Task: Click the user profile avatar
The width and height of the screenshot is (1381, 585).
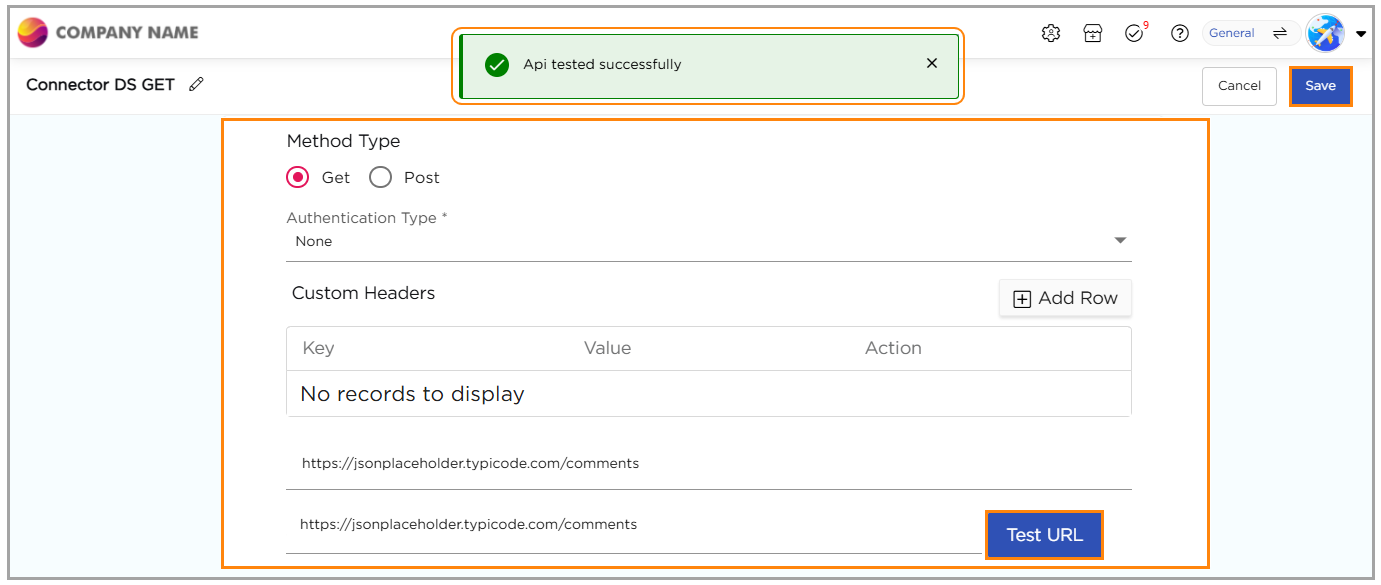Action: pyautogui.click(x=1325, y=33)
